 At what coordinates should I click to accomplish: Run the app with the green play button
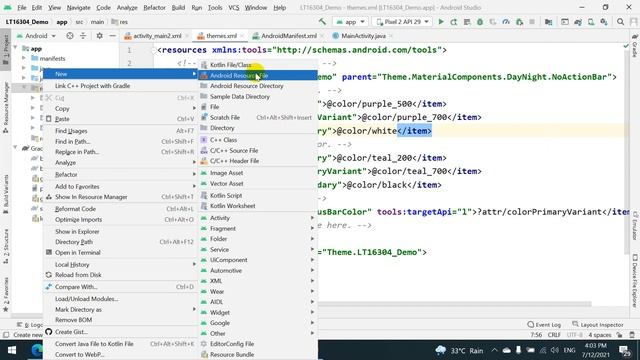pos(441,22)
